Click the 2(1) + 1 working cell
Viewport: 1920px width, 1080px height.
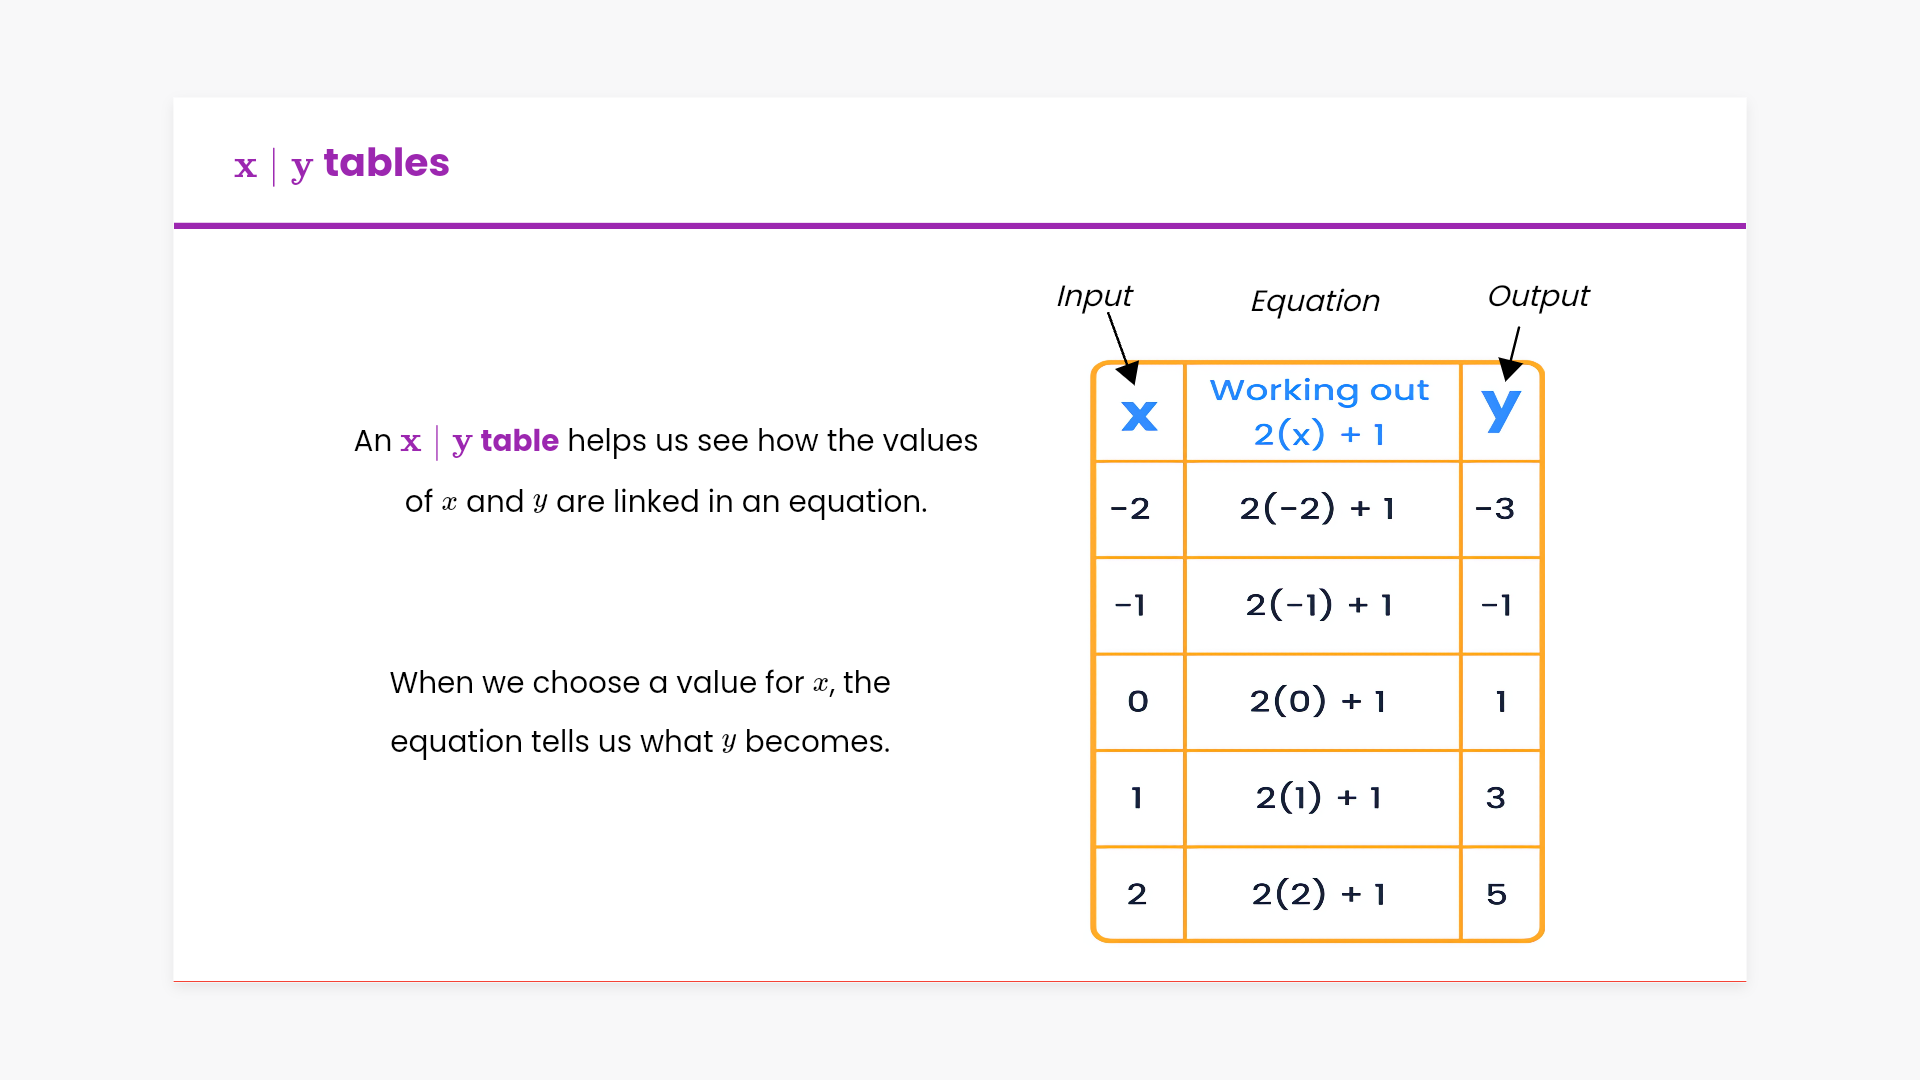pyautogui.click(x=1318, y=797)
